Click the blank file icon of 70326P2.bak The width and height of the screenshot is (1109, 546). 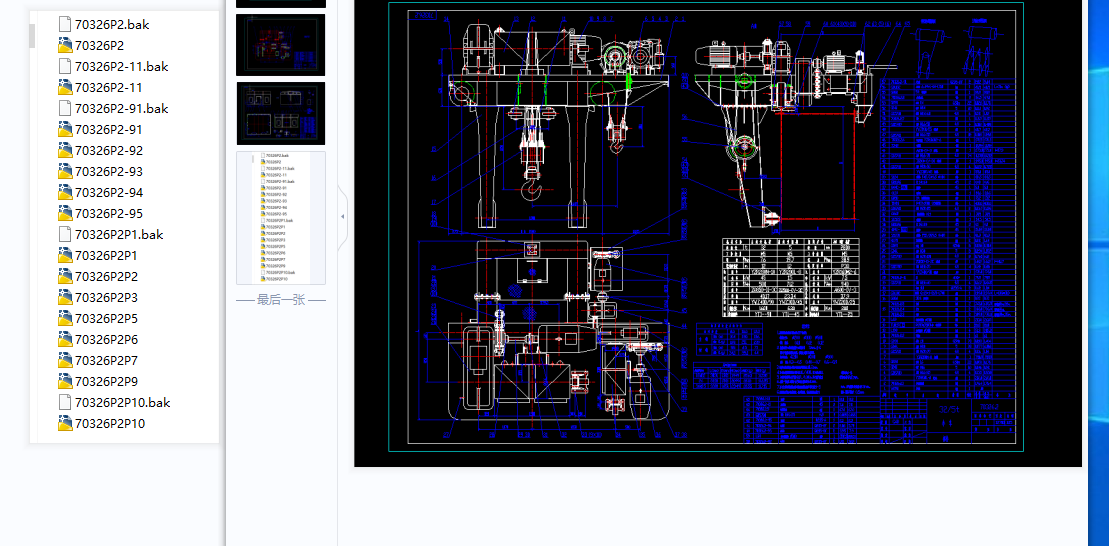[x=65, y=24]
